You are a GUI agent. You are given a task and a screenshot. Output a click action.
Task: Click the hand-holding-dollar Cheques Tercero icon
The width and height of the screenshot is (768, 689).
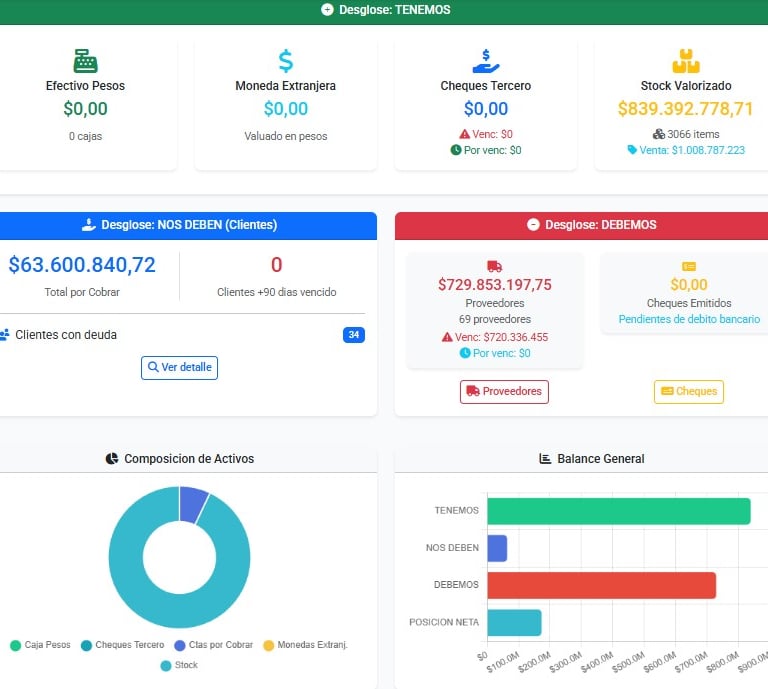(485, 61)
